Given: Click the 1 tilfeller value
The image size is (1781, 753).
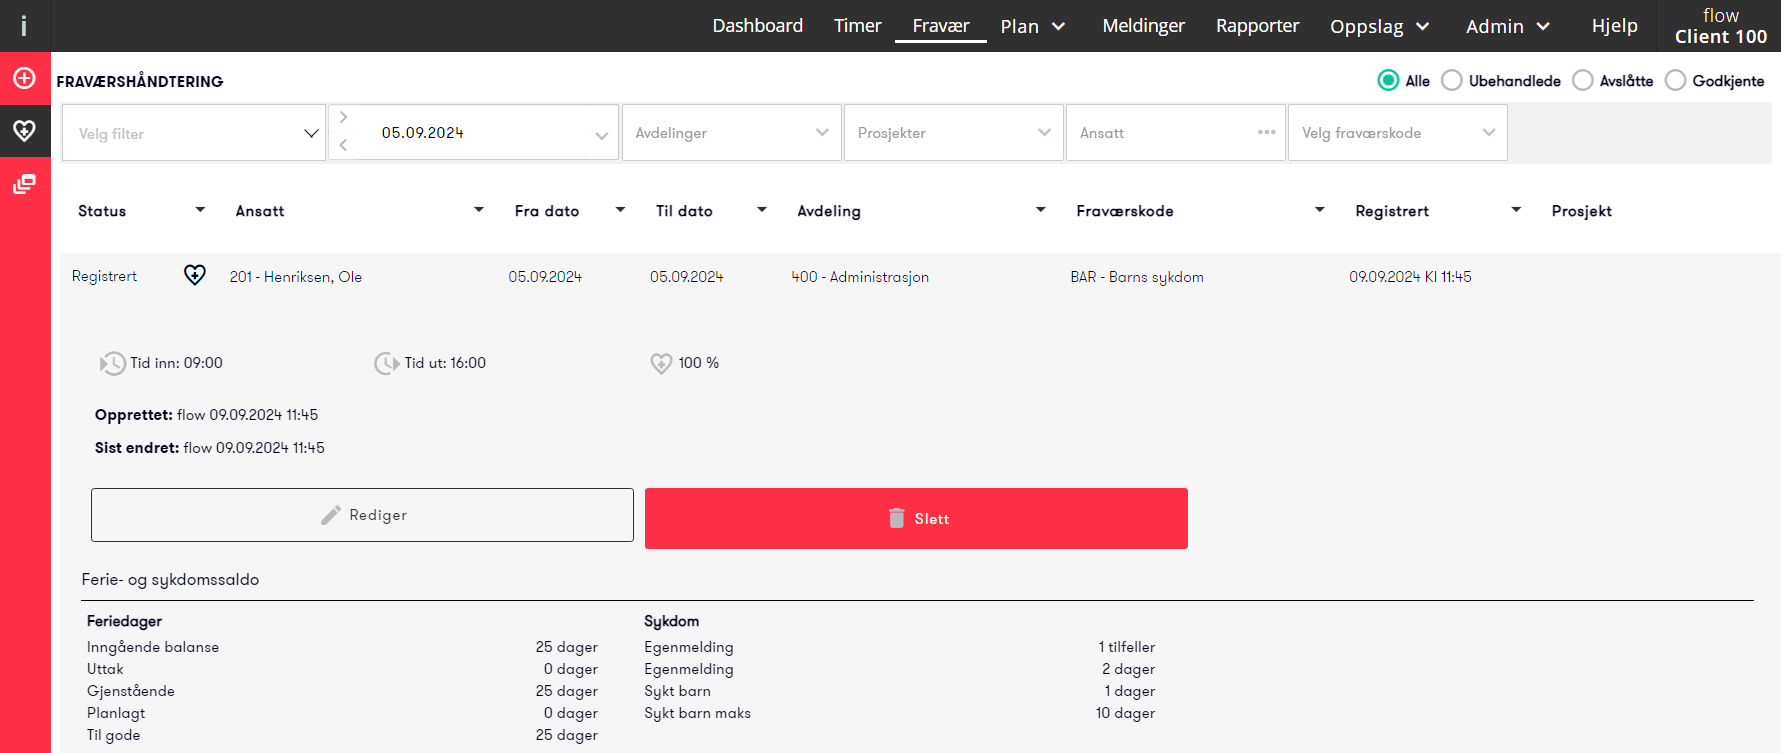Looking at the screenshot, I should point(1127,647).
